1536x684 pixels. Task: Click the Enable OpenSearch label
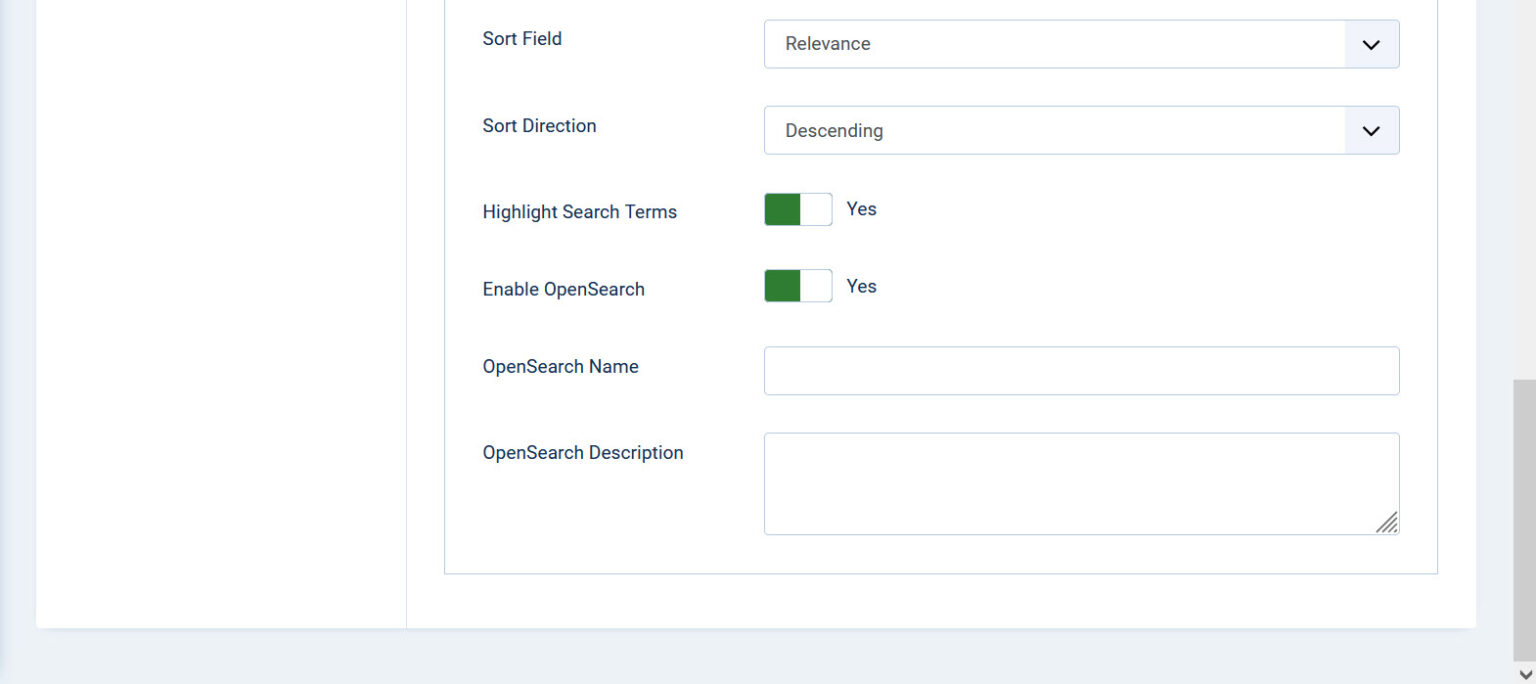pyautogui.click(x=563, y=289)
